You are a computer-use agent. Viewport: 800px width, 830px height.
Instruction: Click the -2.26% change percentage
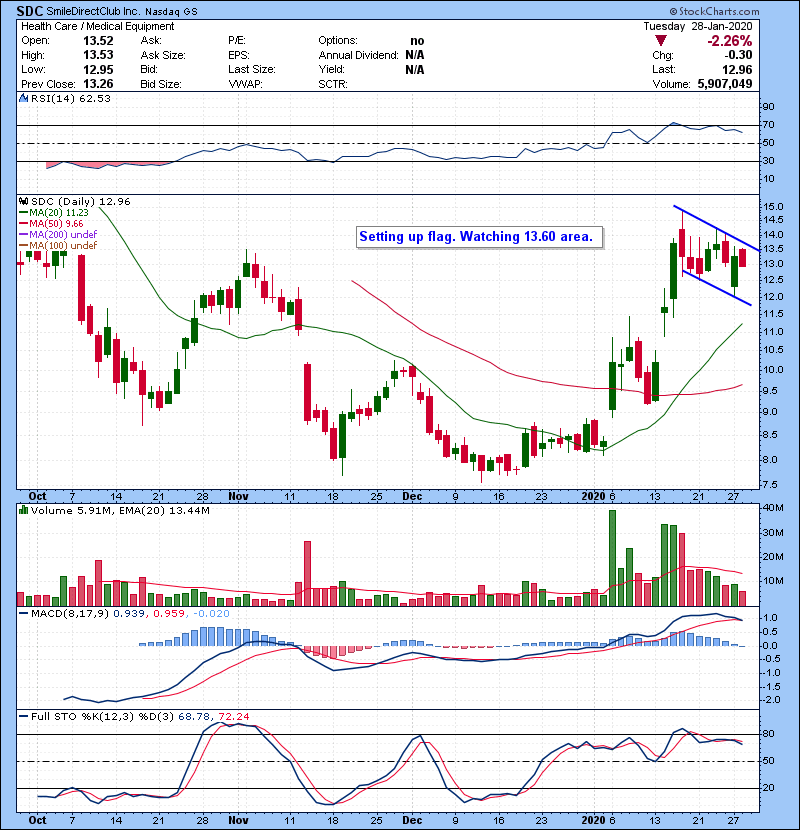(x=730, y=41)
